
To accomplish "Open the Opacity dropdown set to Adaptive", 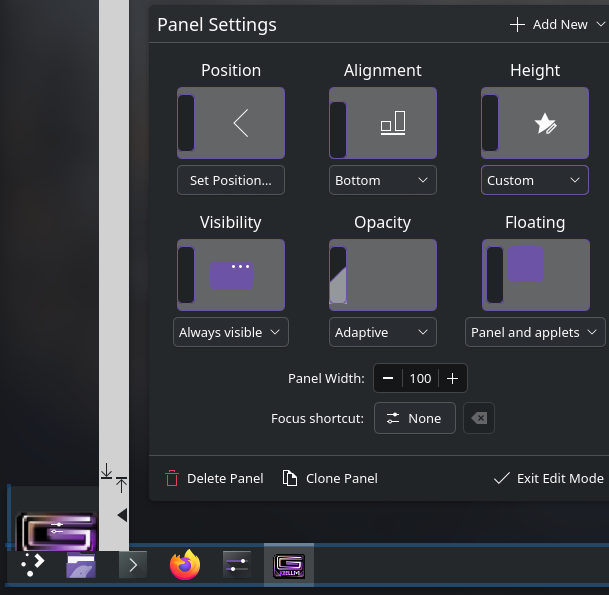I will [x=383, y=332].
